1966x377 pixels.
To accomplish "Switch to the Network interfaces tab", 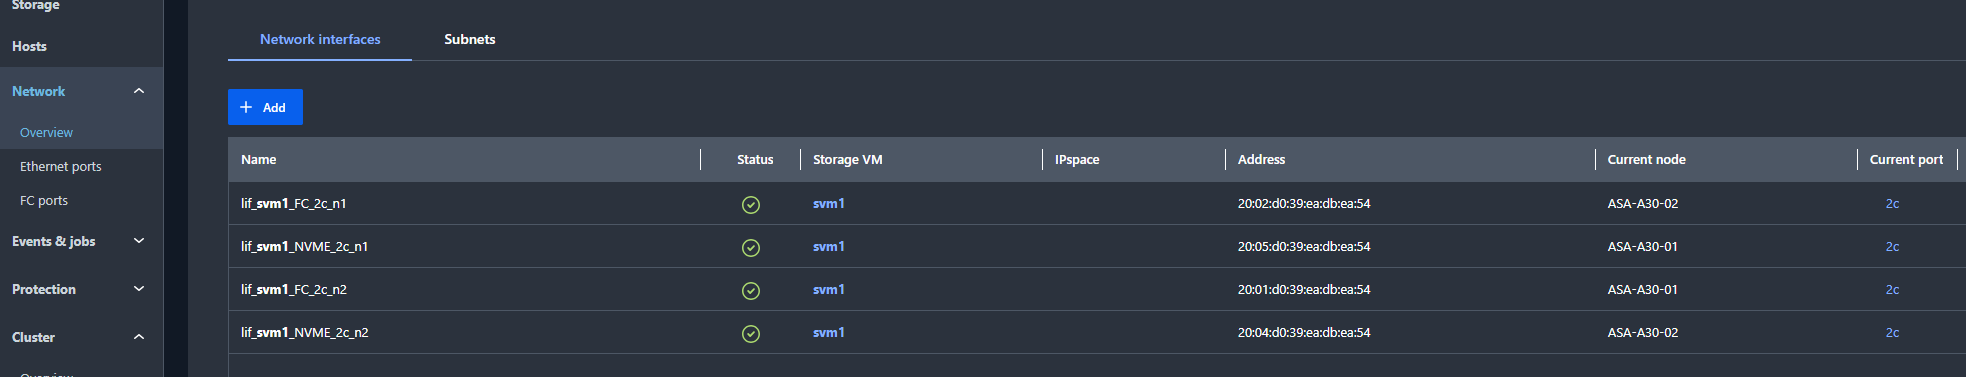I will click(x=320, y=39).
